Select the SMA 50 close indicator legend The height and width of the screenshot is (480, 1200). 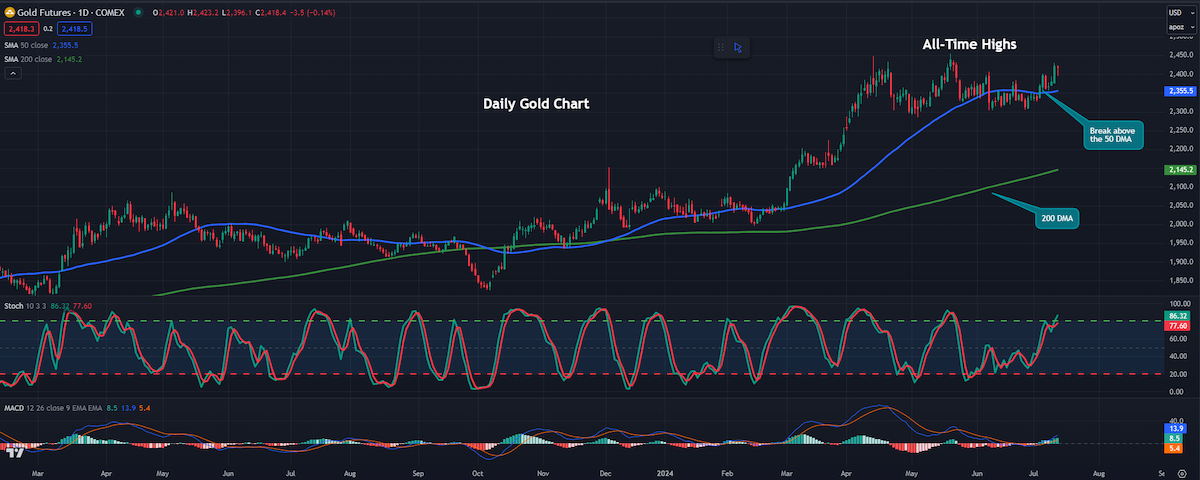[42, 45]
